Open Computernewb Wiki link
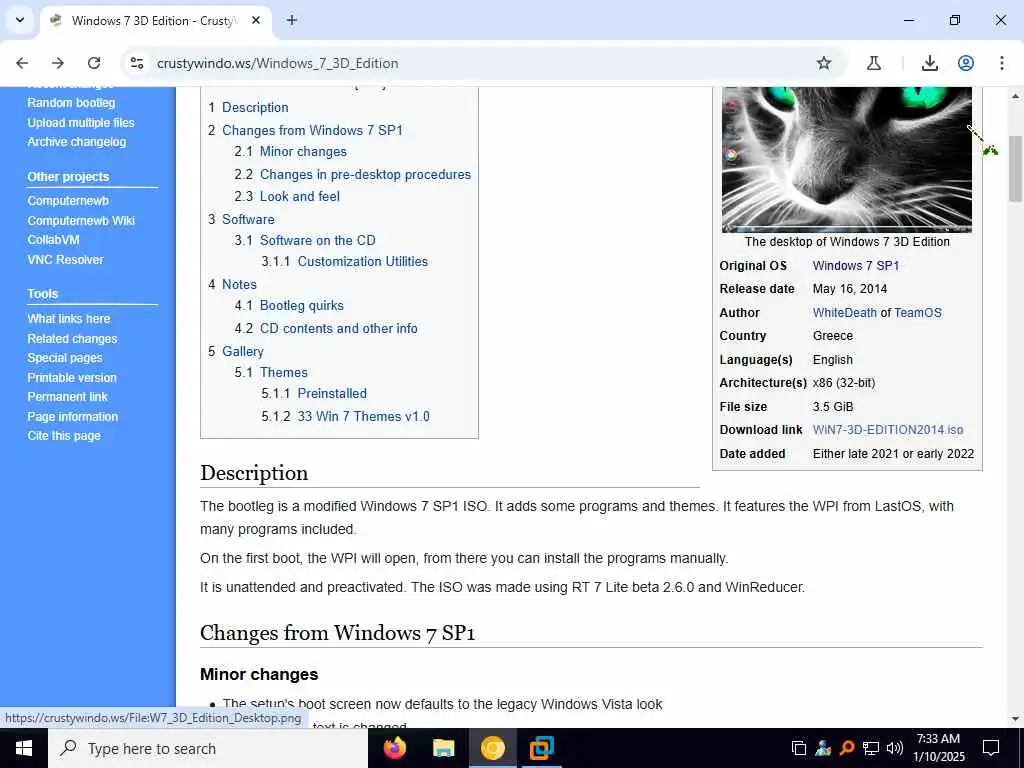This screenshot has height=768, width=1024. click(x=81, y=220)
